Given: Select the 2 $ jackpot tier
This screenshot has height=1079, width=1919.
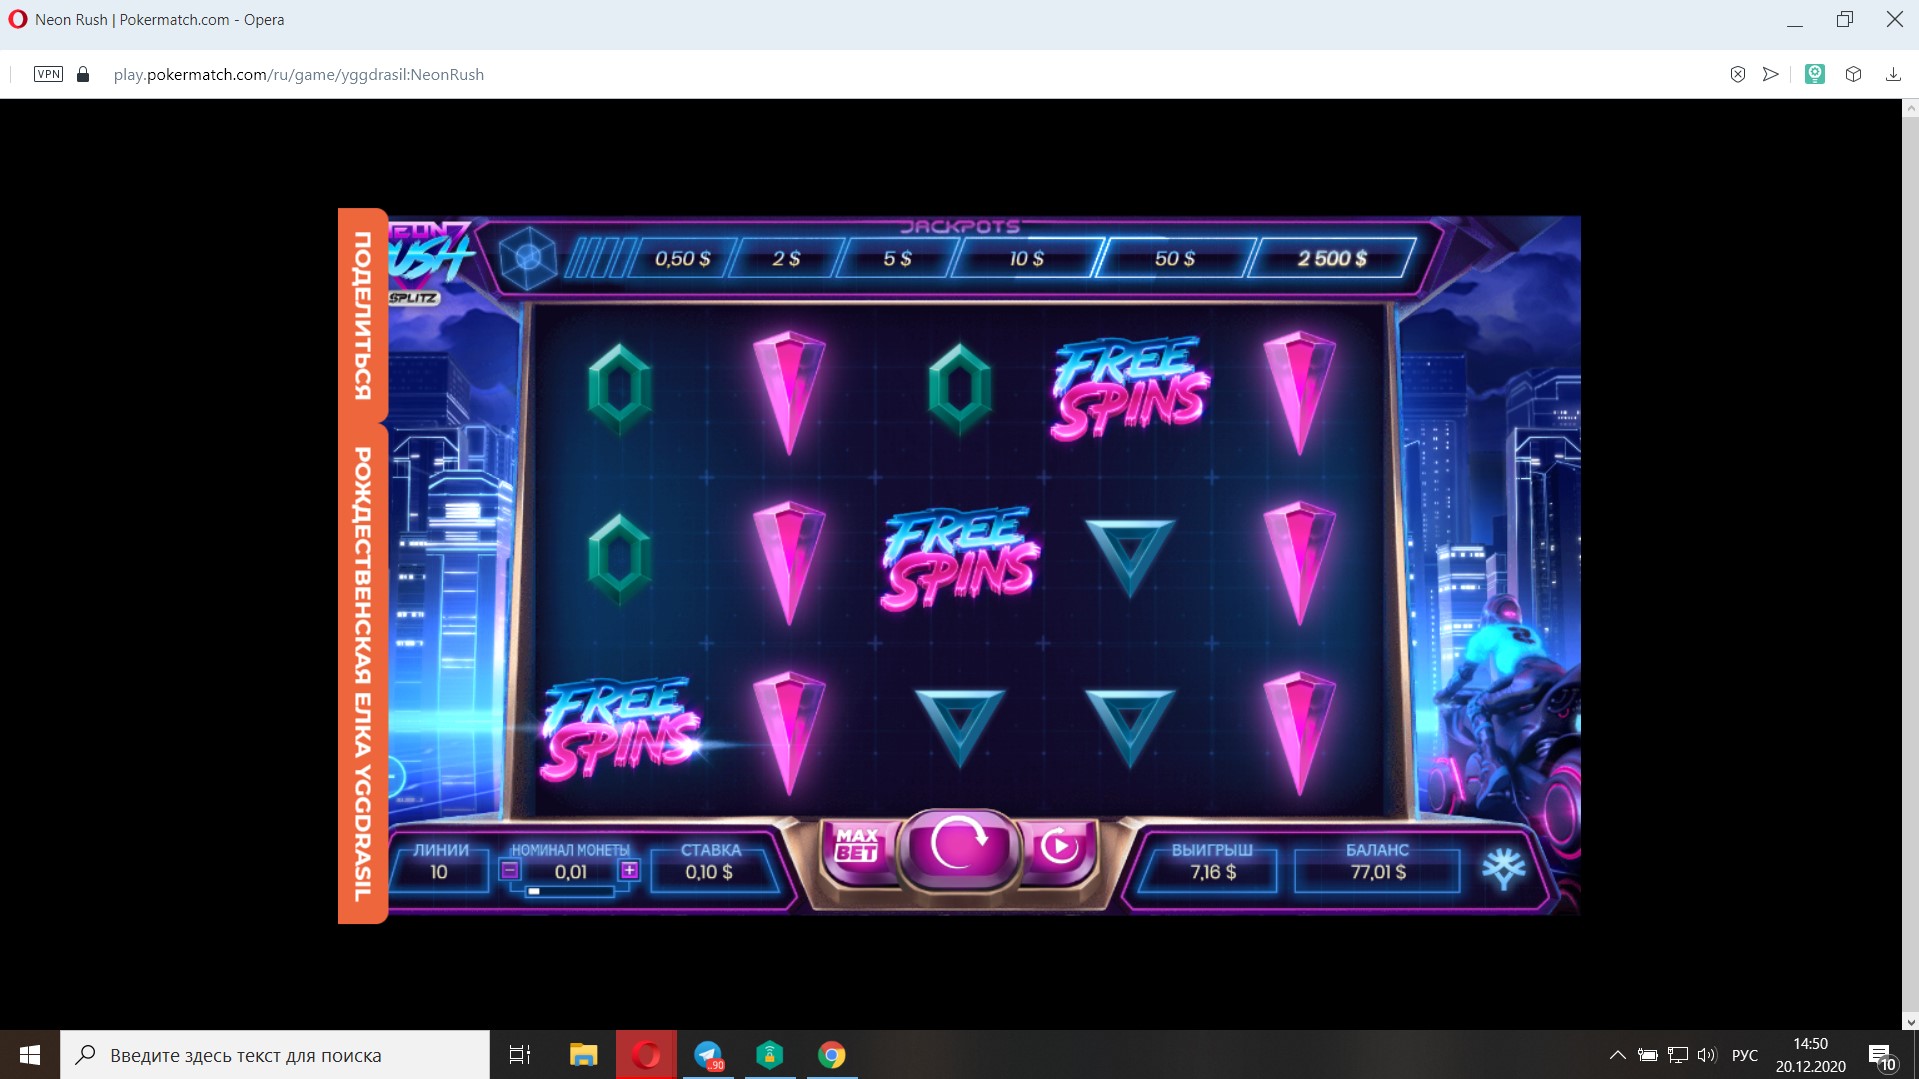Looking at the screenshot, I should tap(786, 259).
